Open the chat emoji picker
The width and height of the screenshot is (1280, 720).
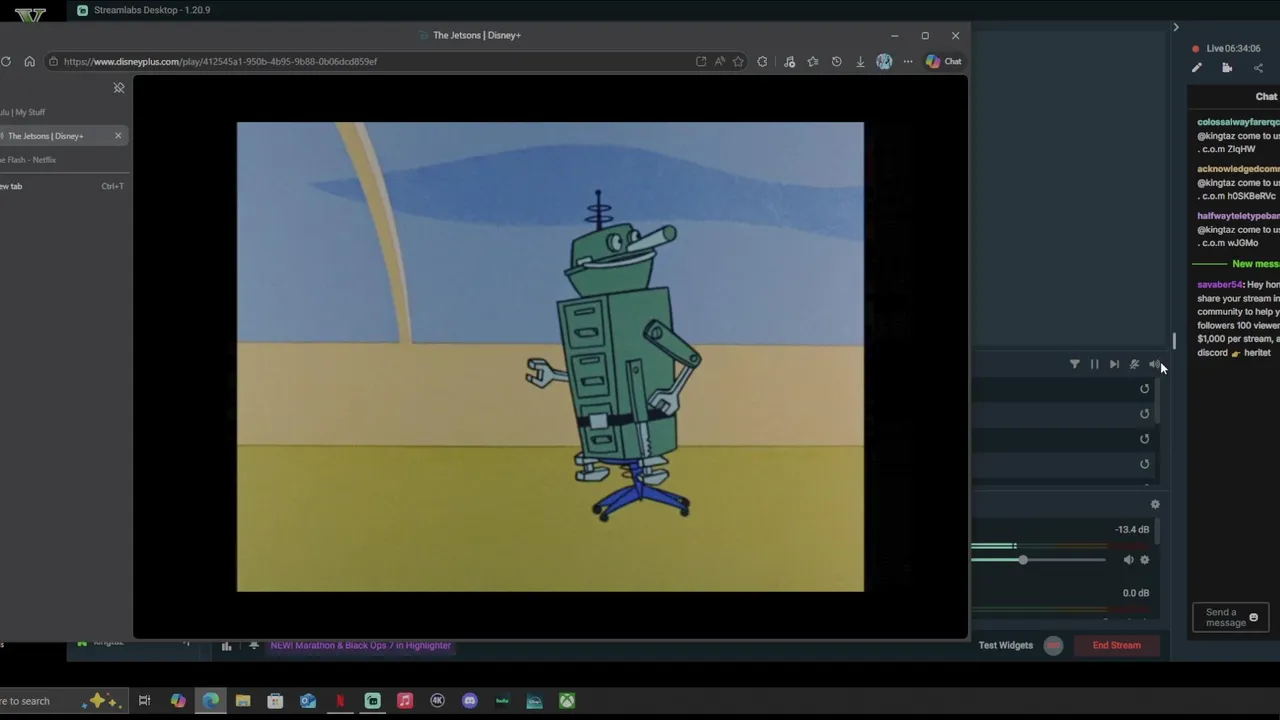[x=1254, y=617]
